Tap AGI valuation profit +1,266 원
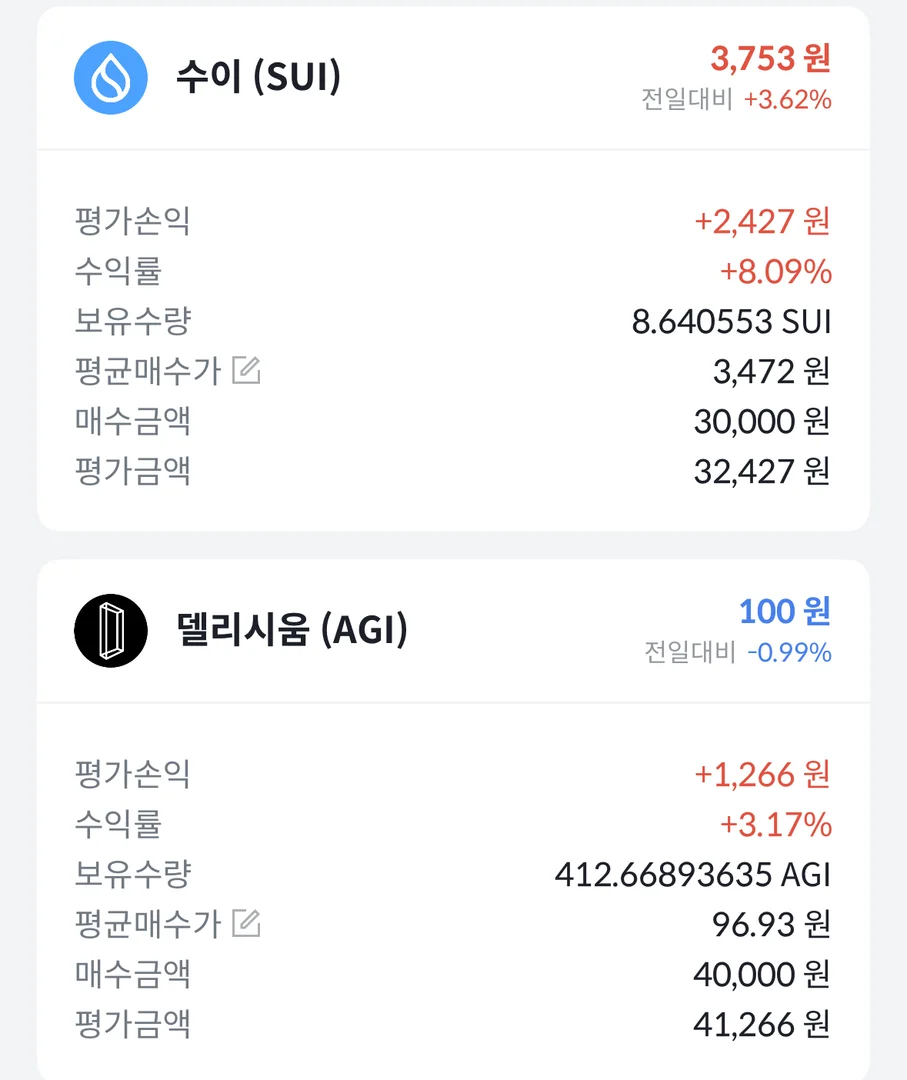907x1080 pixels. (x=762, y=774)
